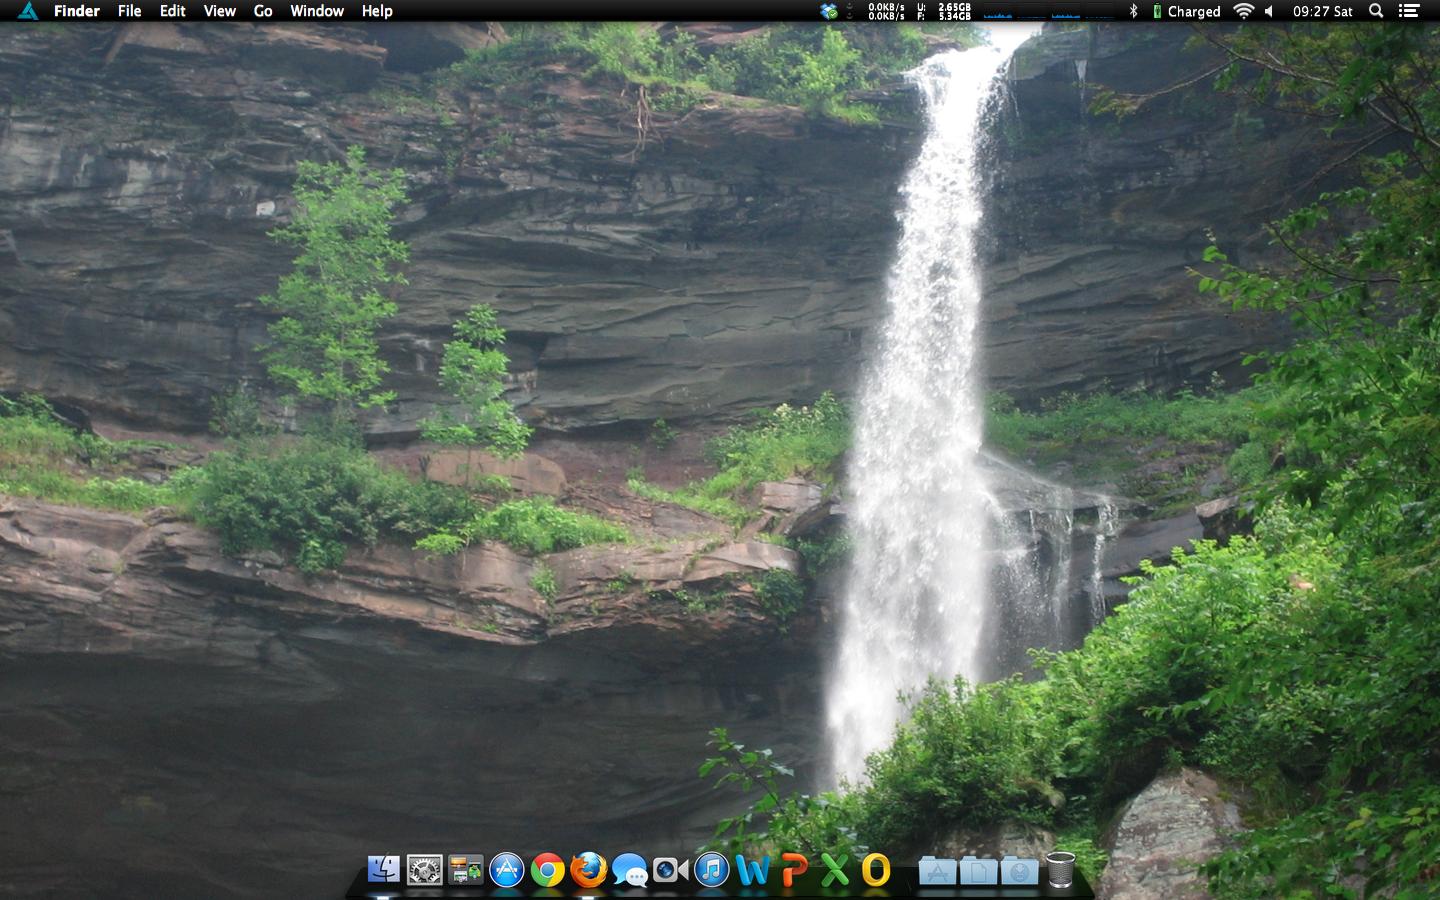The image size is (1440, 900).
Task: Open the Help menu
Action: (377, 11)
